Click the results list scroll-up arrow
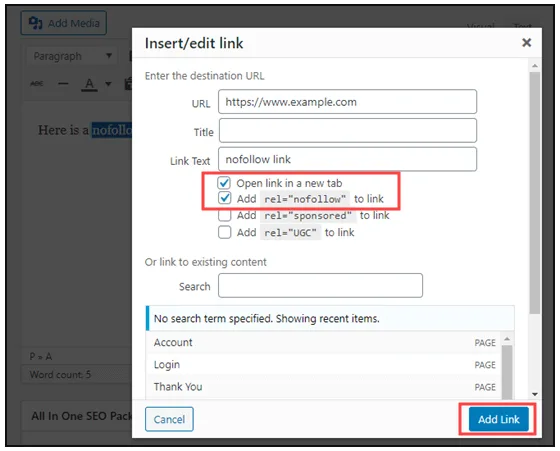Screen dimensions: 560x451 (507, 339)
